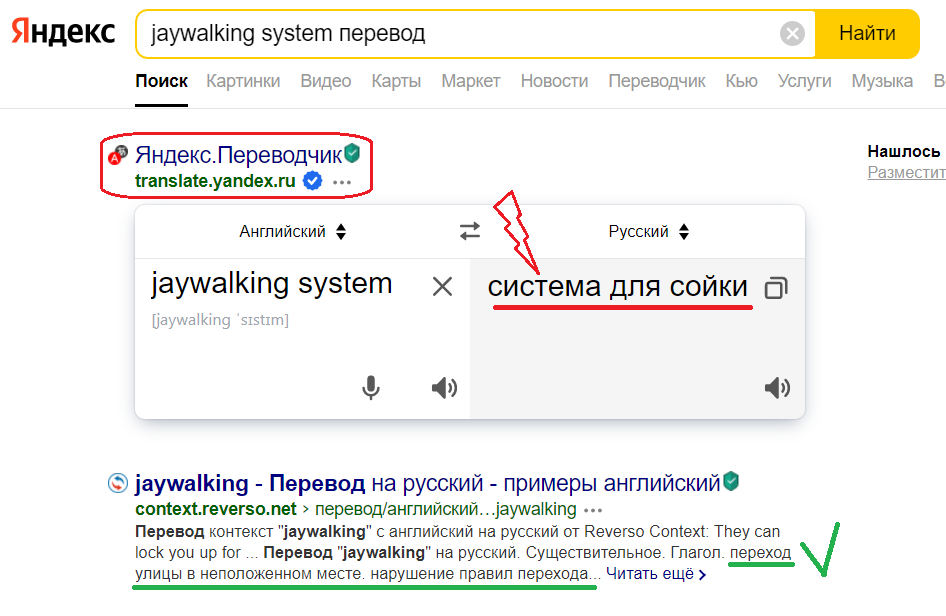Click the transcription [jaywalking ˈsɪstɪm]
The height and width of the screenshot is (616, 946).
220,320
